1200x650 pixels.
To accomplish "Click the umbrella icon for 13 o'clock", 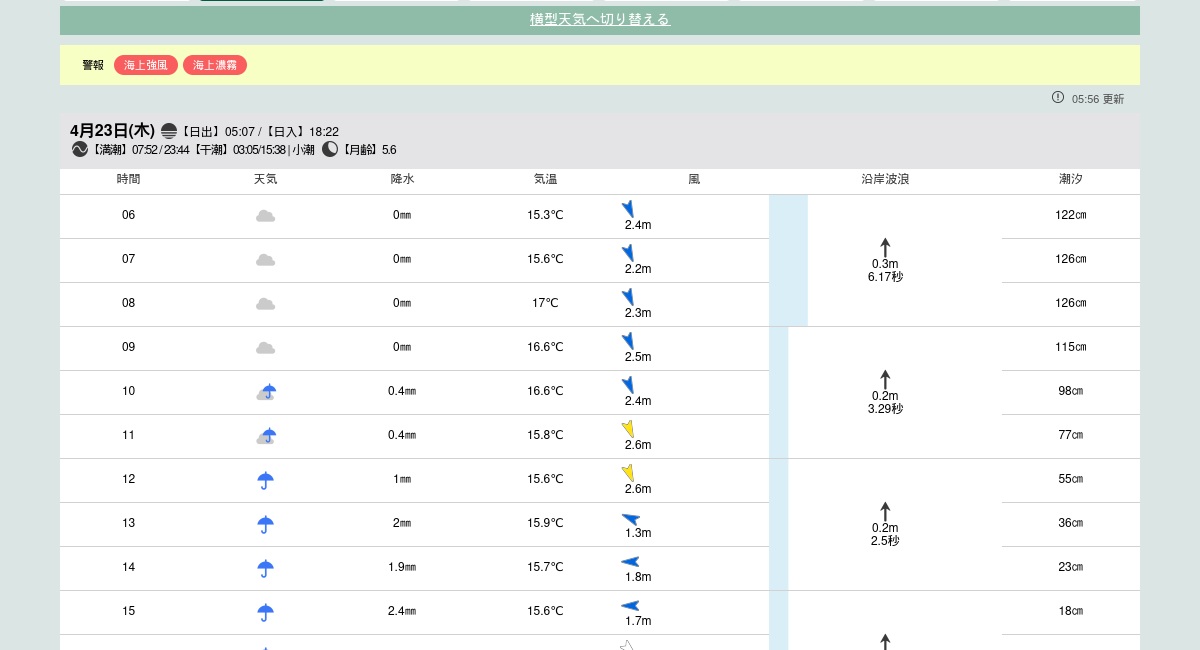I will pos(265,524).
